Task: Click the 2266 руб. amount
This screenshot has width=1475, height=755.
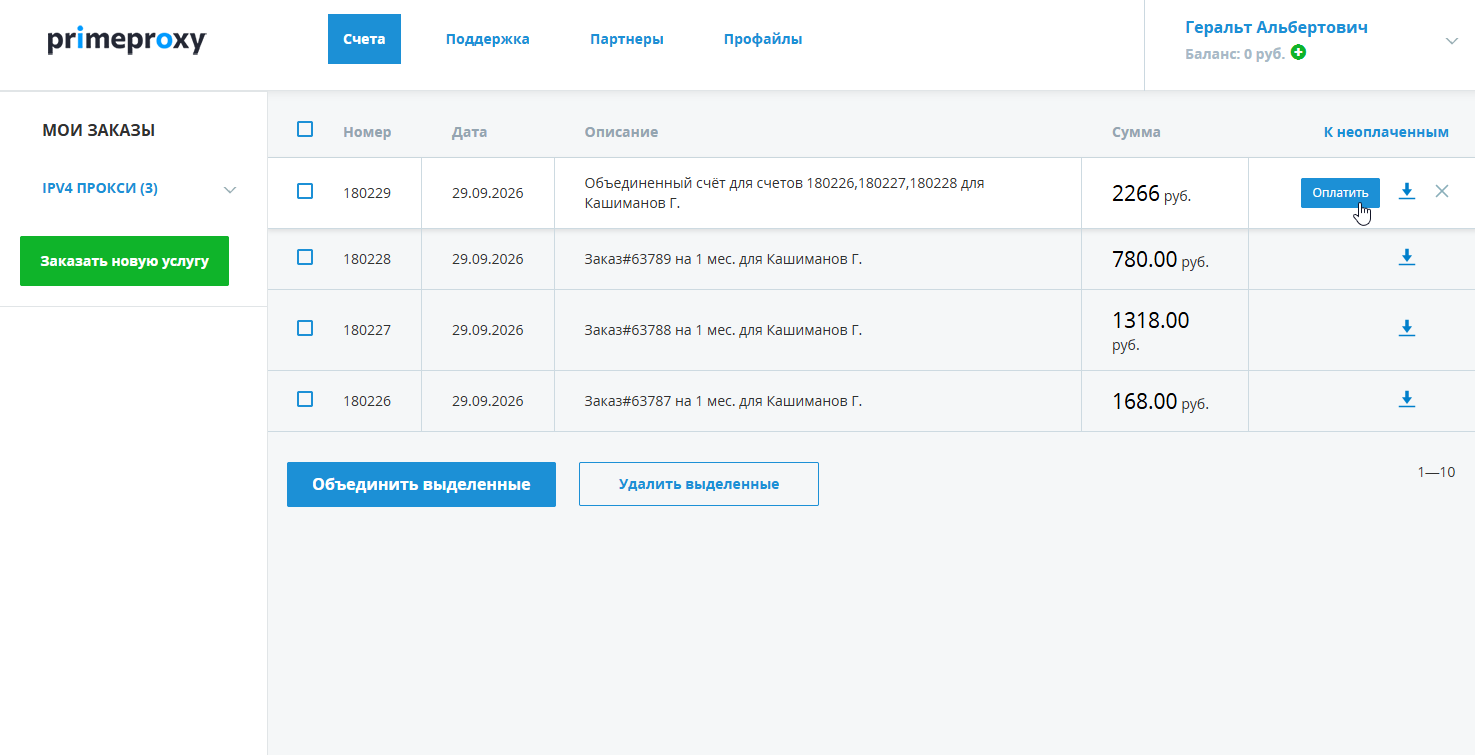Action: (x=1151, y=194)
